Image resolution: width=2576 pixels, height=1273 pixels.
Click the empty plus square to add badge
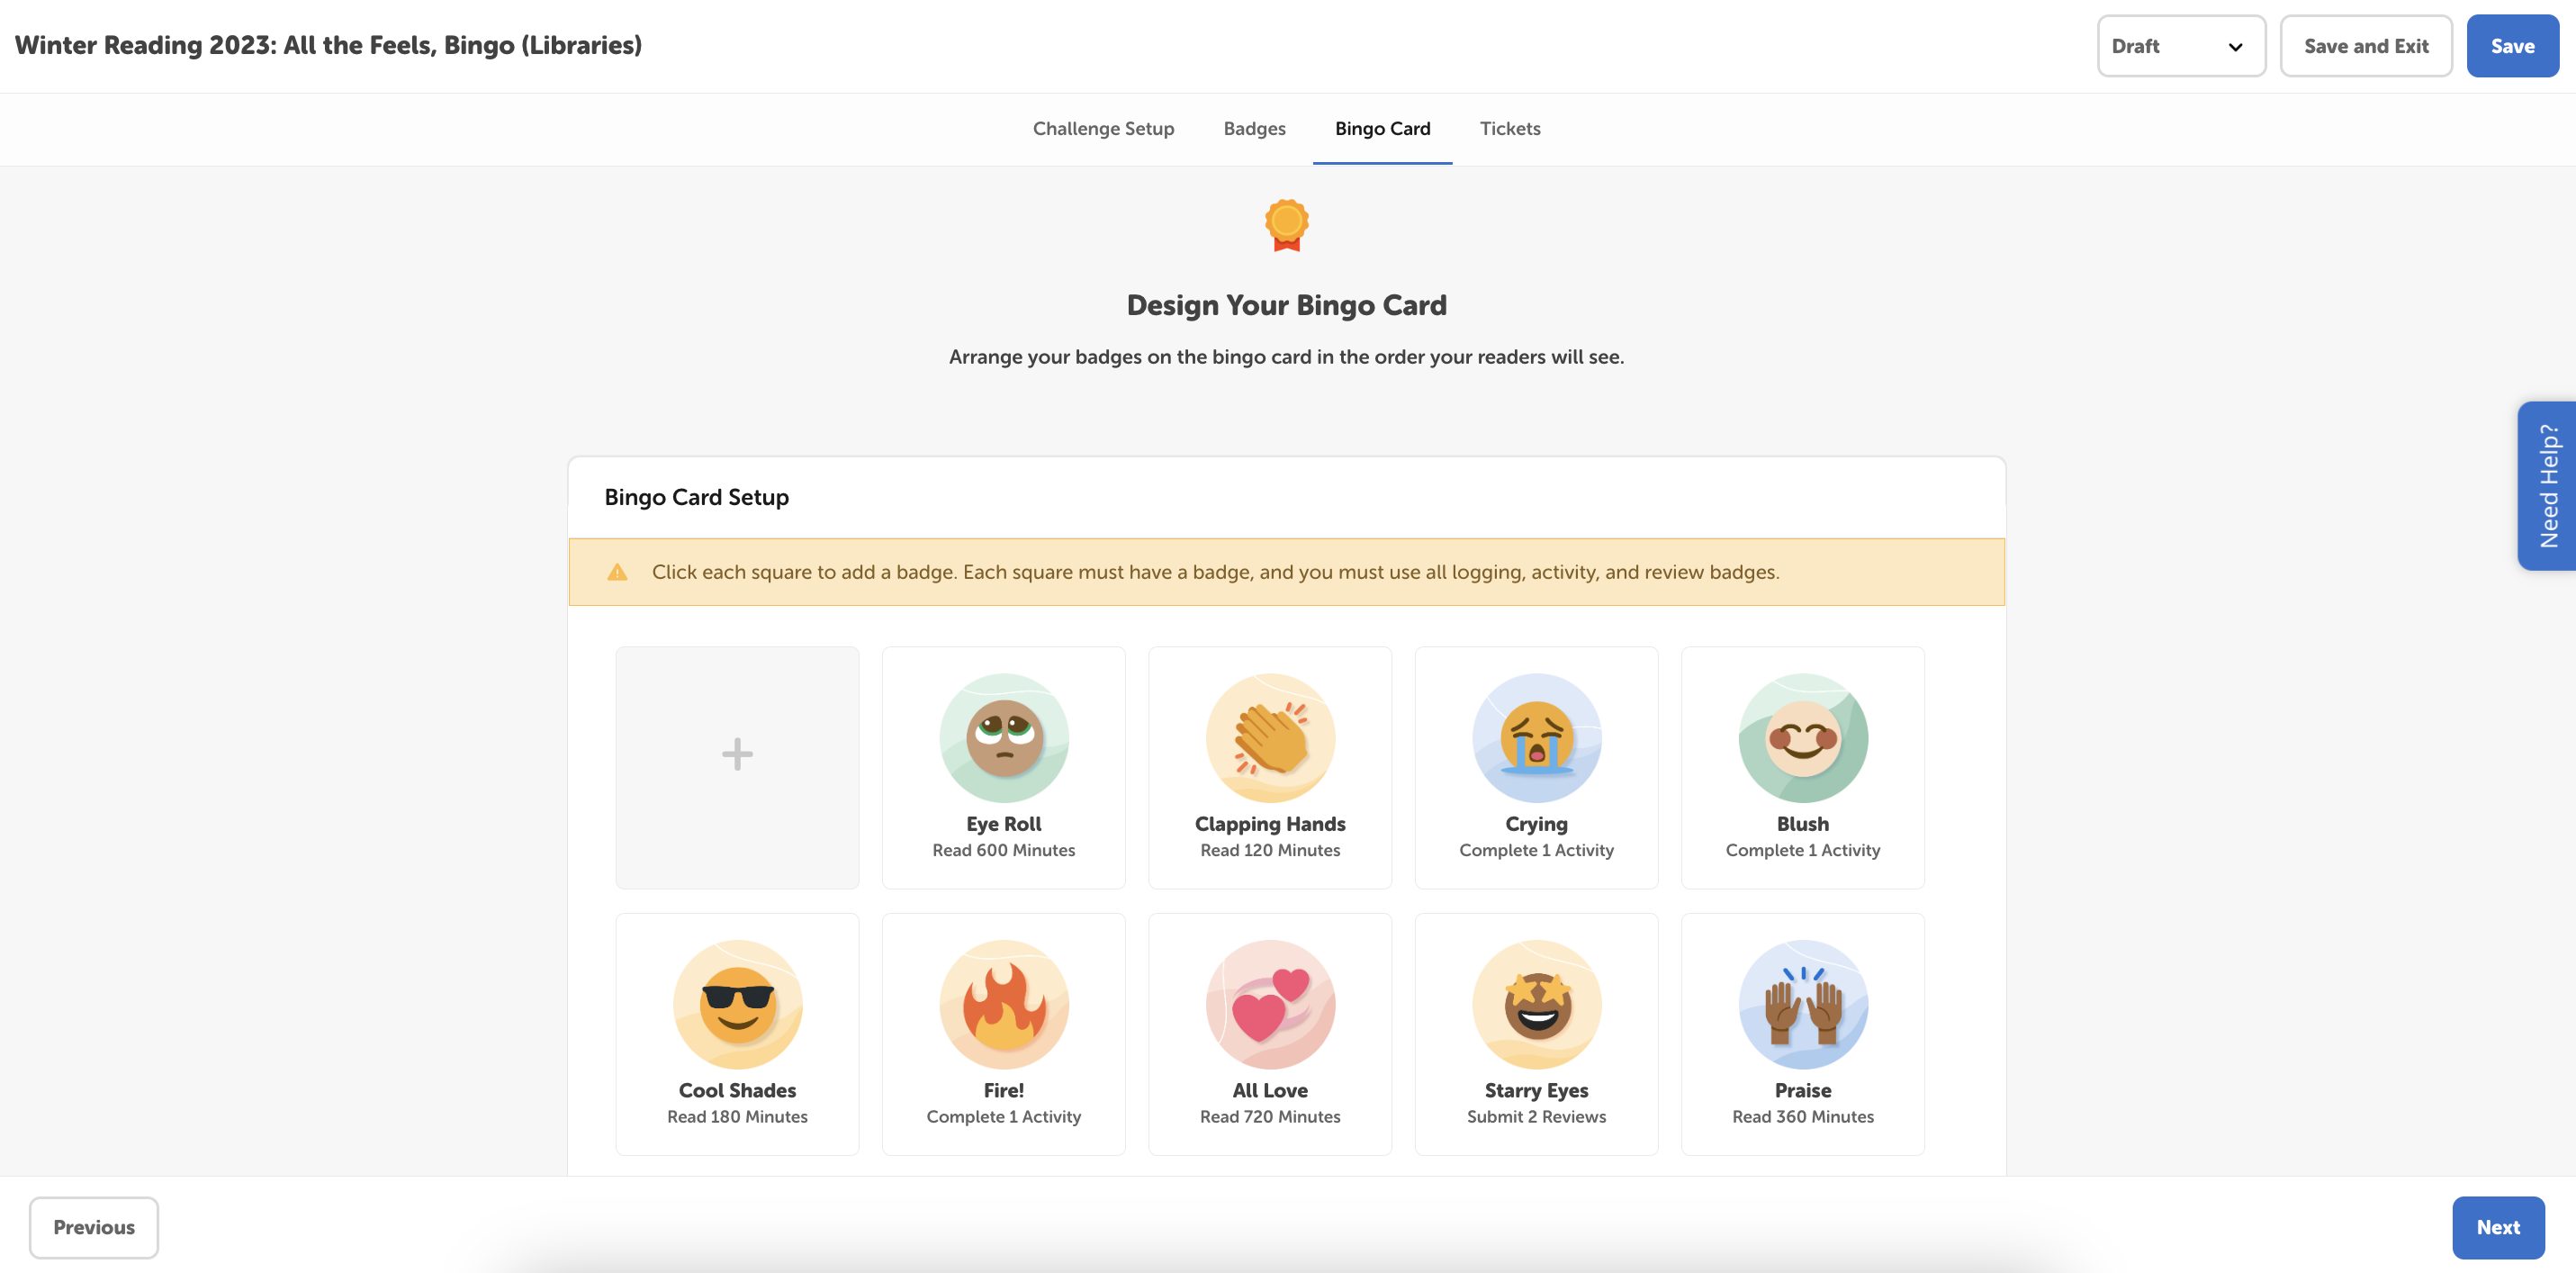[x=737, y=767]
